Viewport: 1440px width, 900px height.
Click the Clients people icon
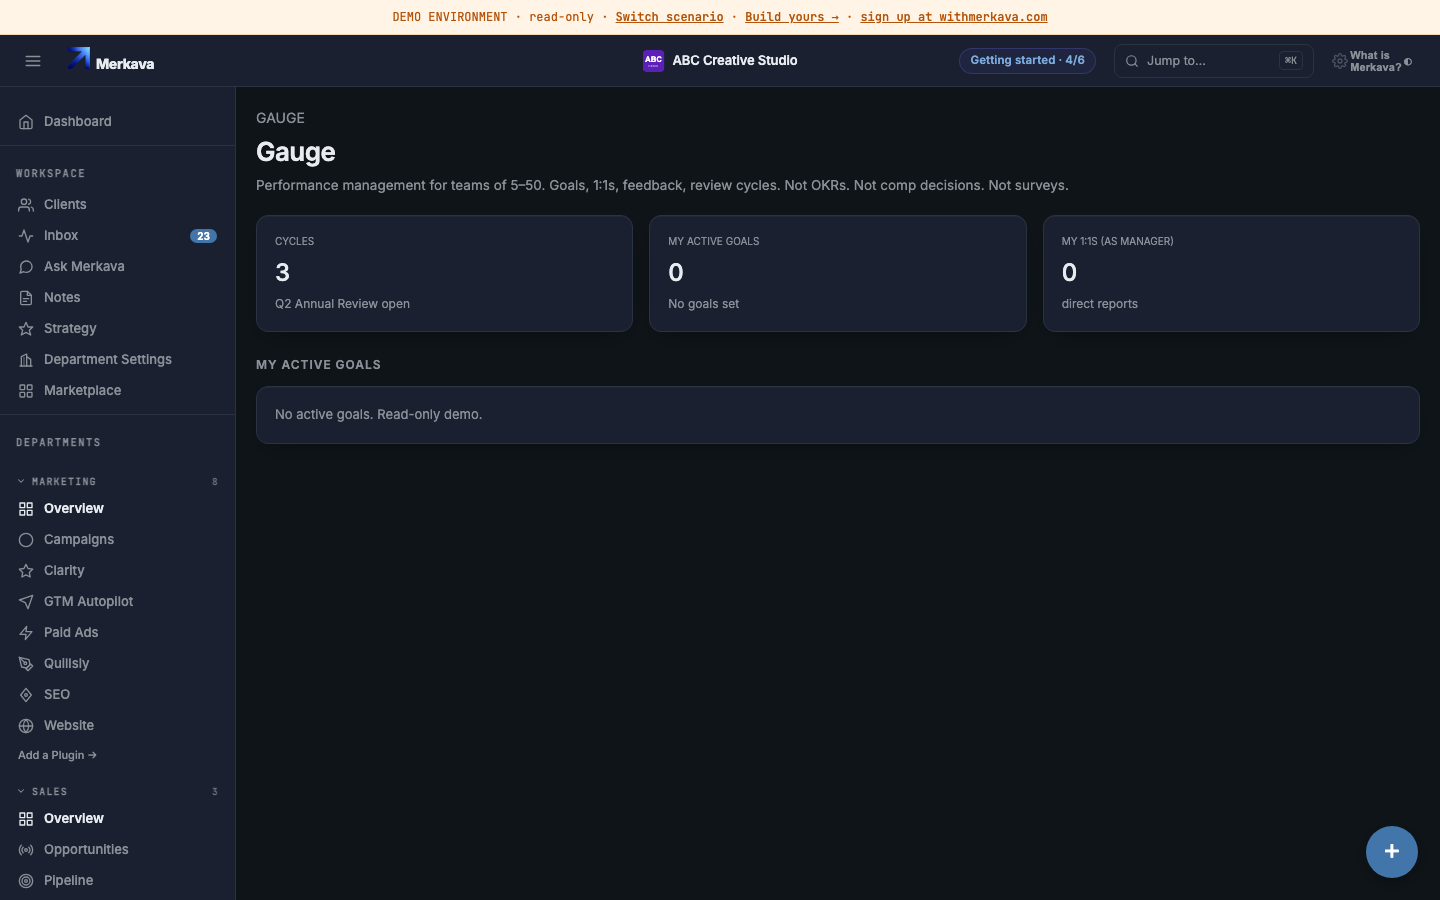pyautogui.click(x=26, y=205)
